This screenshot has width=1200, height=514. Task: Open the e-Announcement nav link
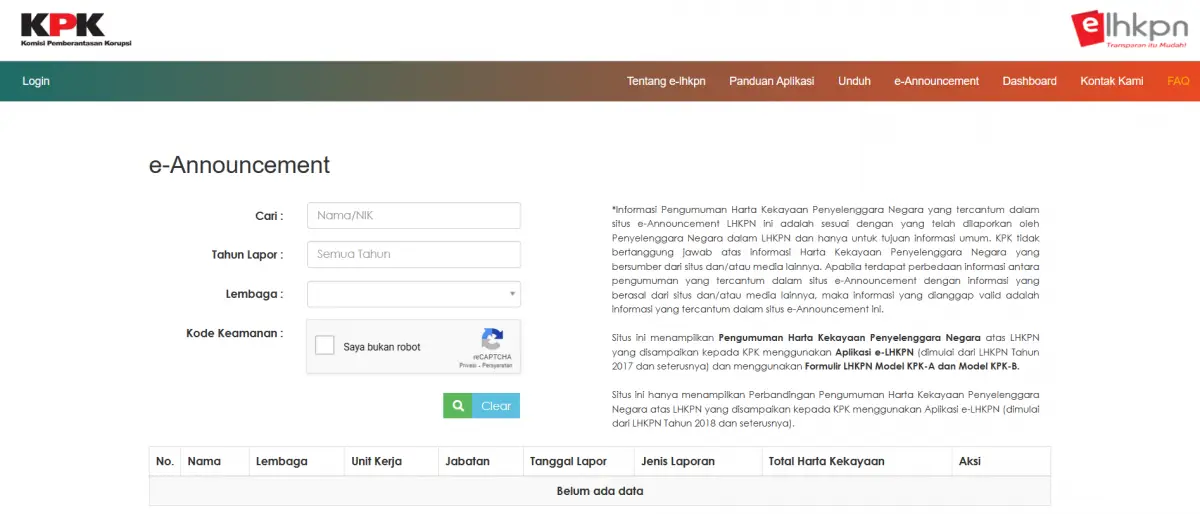(936, 81)
